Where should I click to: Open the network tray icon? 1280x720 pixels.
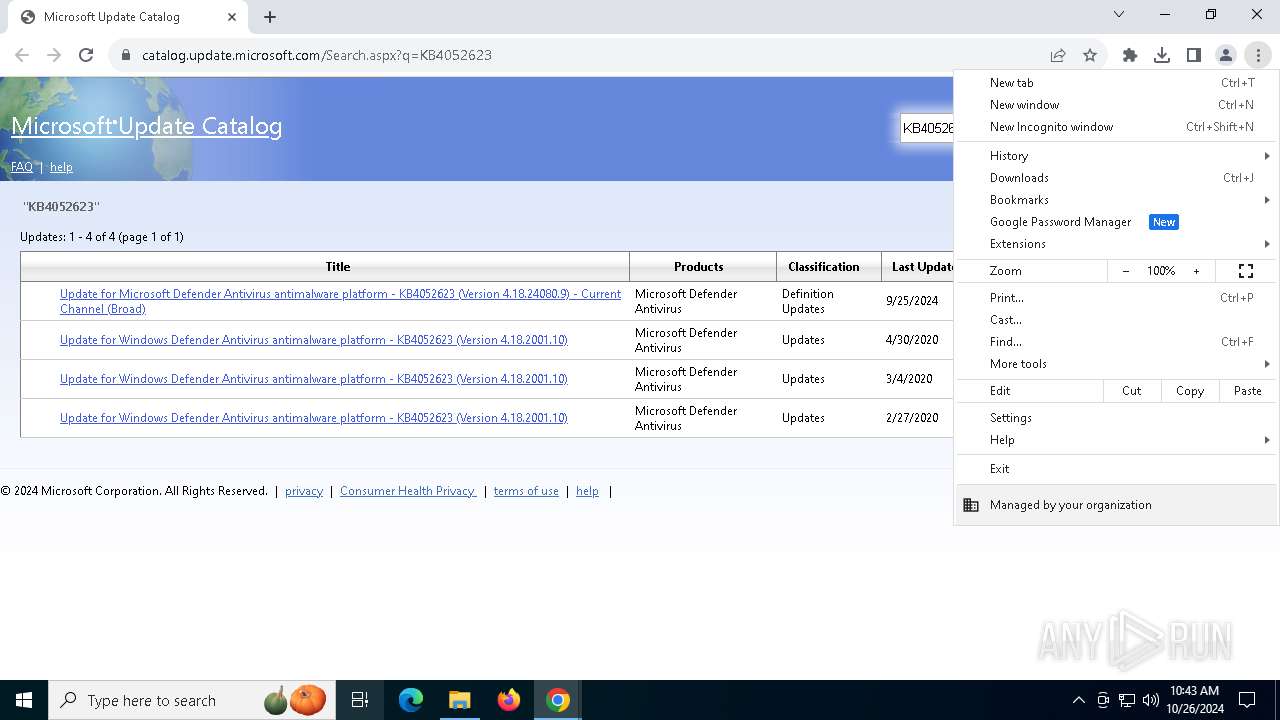(x=1127, y=700)
